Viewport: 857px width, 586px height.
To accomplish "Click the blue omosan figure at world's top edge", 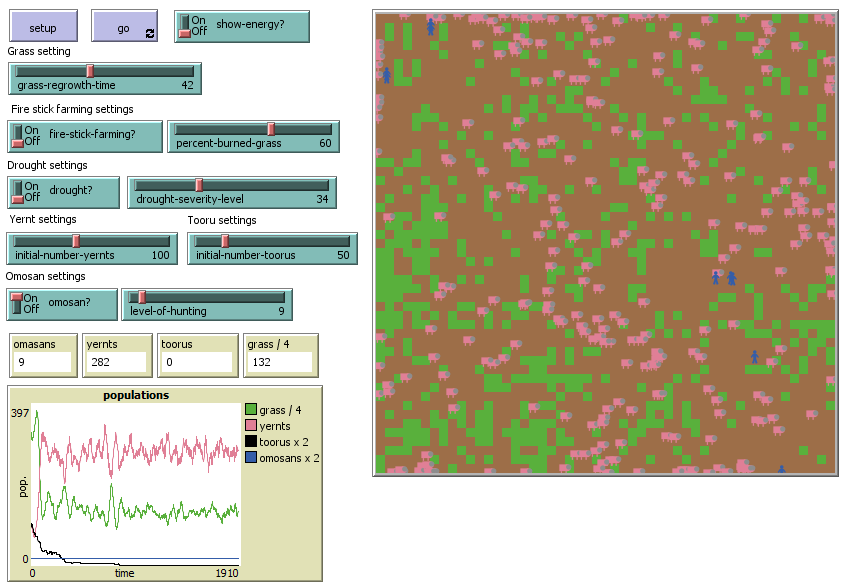I will pyautogui.click(x=431, y=26).
